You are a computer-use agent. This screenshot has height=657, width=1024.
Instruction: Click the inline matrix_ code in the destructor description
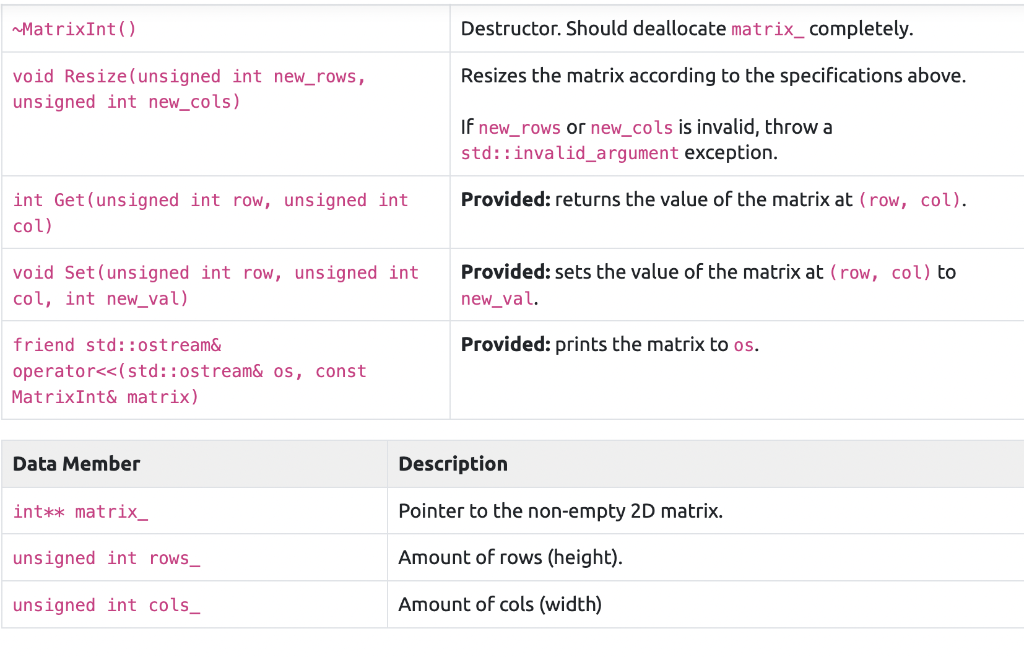pyautogui.click(x=767, y=29)
